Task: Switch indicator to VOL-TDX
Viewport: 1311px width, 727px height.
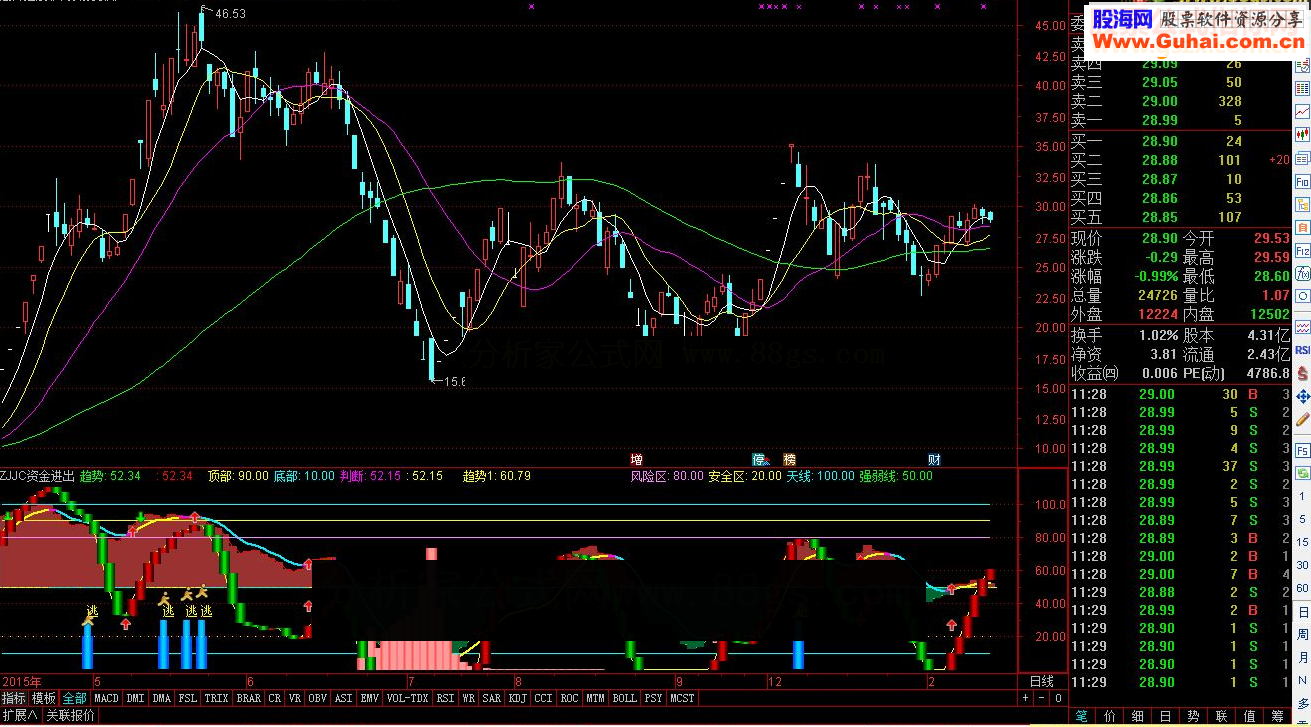Action: (x=407, y=698)
